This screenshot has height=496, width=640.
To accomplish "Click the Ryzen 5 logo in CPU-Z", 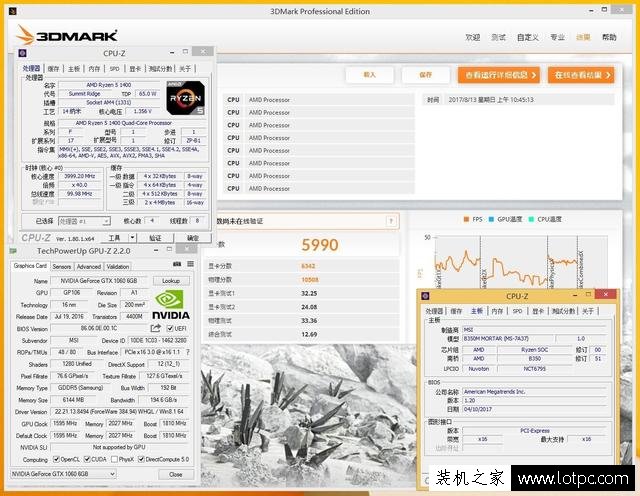I will (185, 98).
